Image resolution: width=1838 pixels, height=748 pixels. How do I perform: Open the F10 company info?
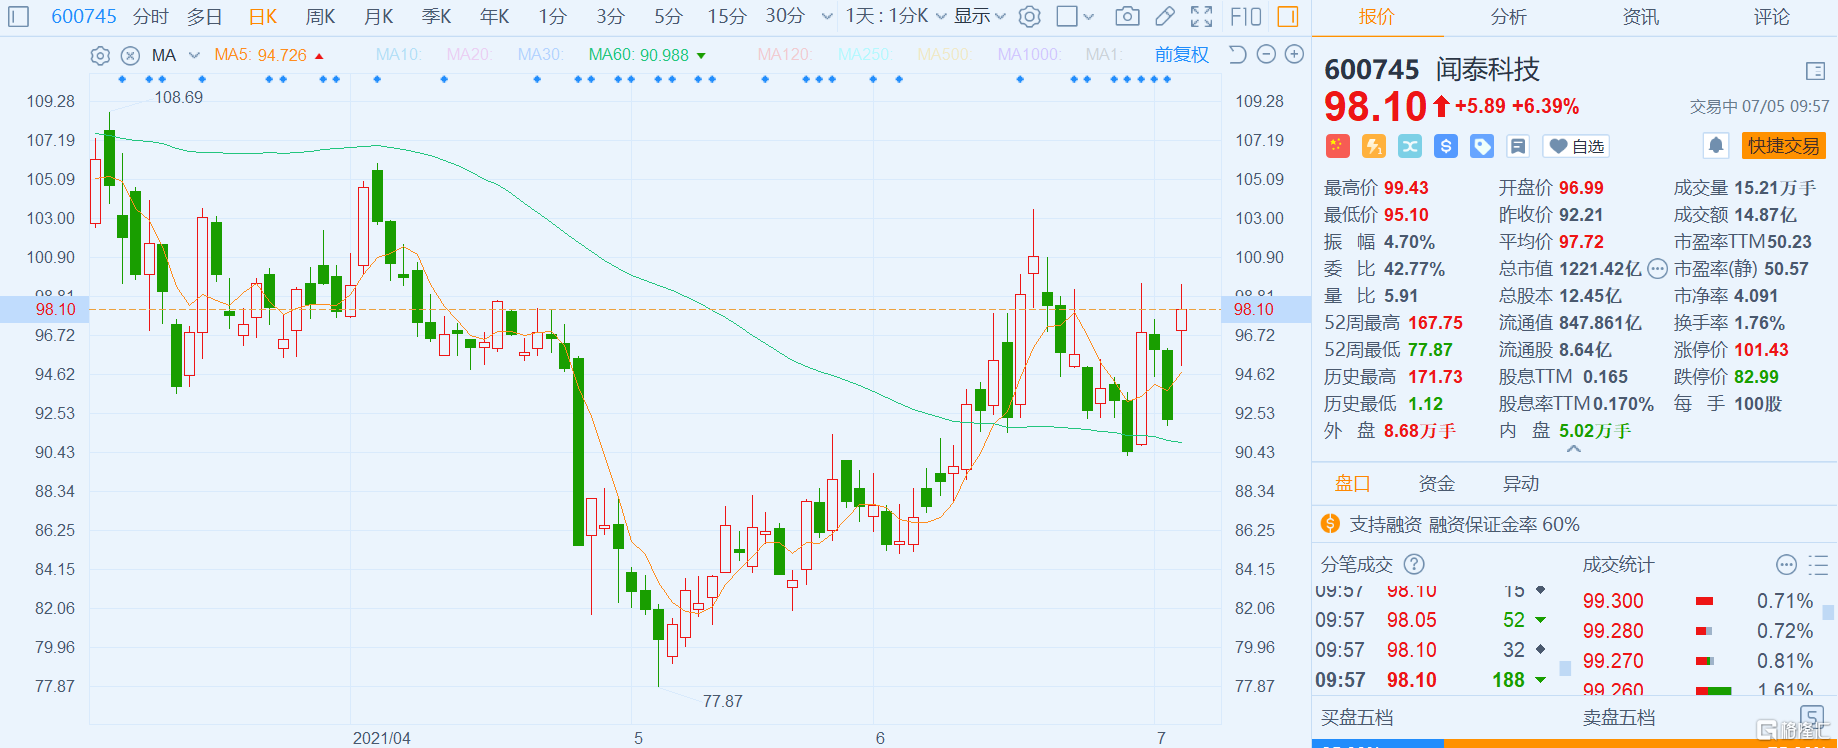pyautogui.click(x=1246, y=17)
